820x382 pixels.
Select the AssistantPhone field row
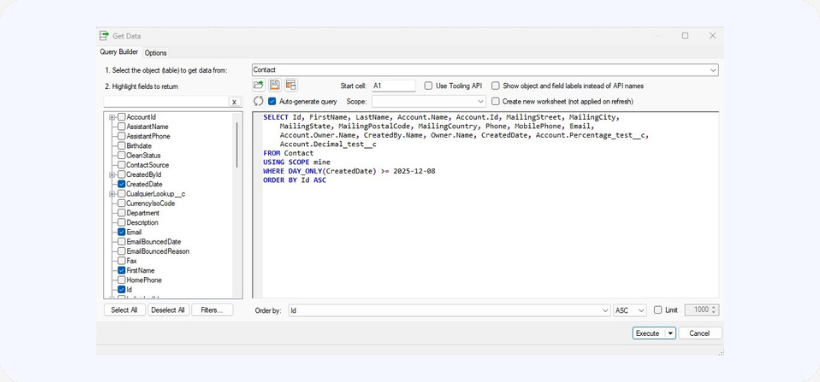coord(148,136)
